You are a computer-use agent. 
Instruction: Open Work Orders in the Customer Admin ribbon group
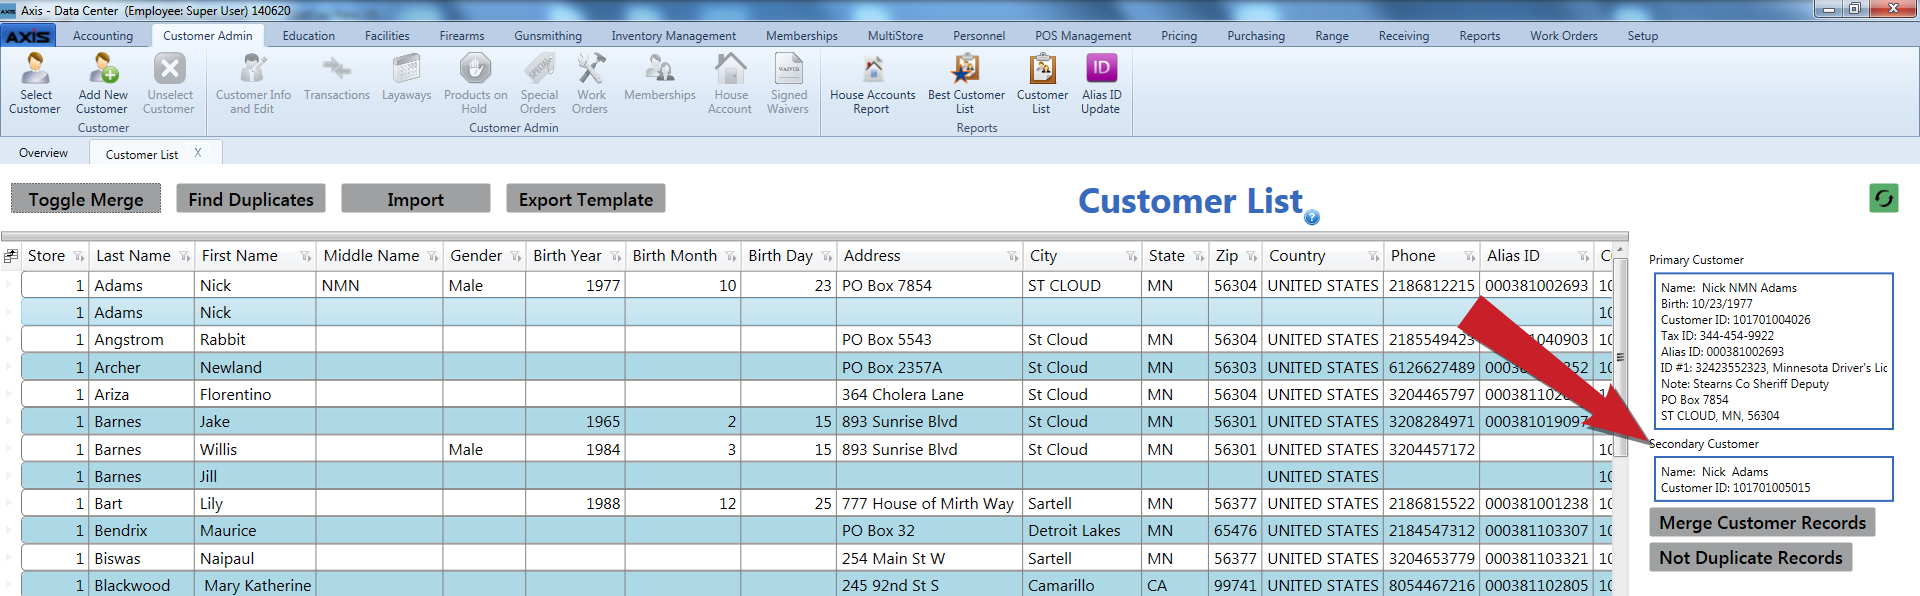pos(590,83)
